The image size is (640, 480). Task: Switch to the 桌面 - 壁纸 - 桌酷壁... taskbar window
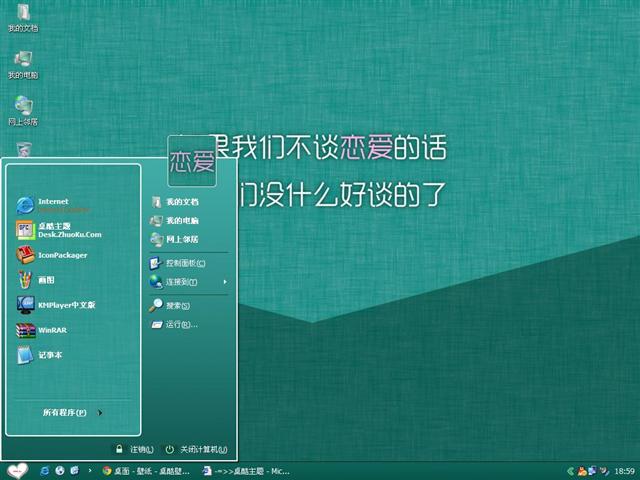[x=146, y=471]
